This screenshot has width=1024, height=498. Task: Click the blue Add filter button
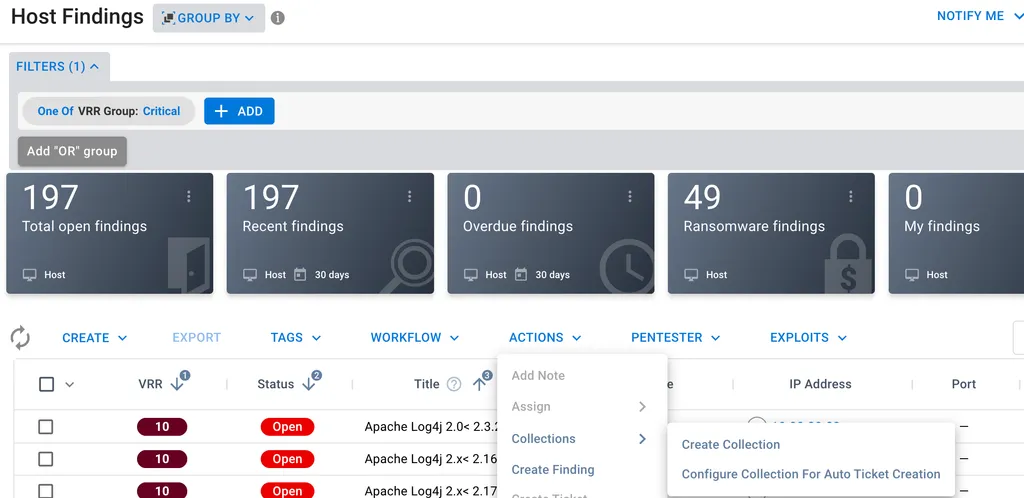pos(239,111)
